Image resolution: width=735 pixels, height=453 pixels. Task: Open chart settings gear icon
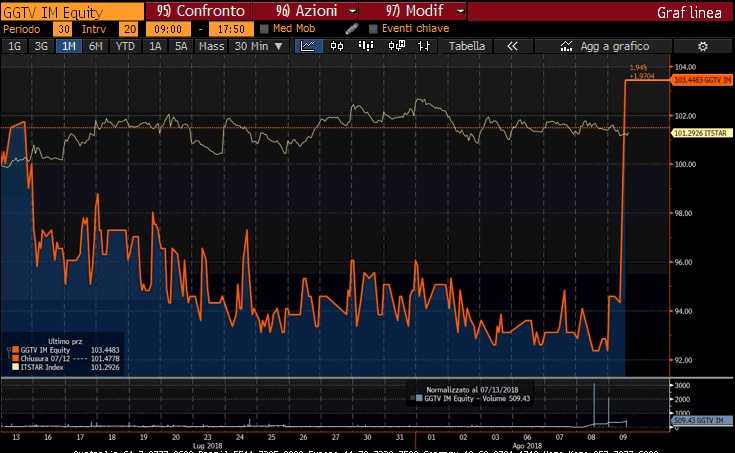tap(702, 46)
